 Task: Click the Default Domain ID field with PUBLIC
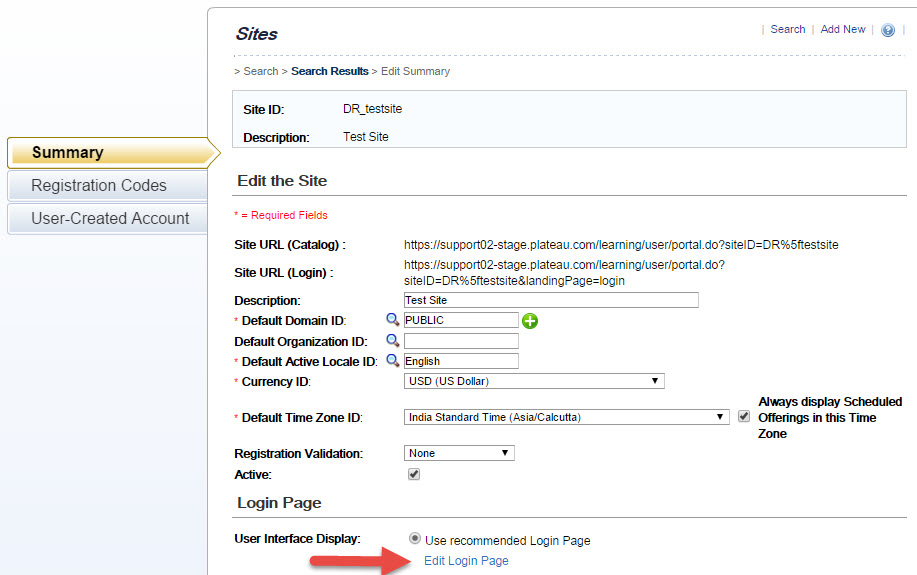pyautogui.click(x=461, y=320)
